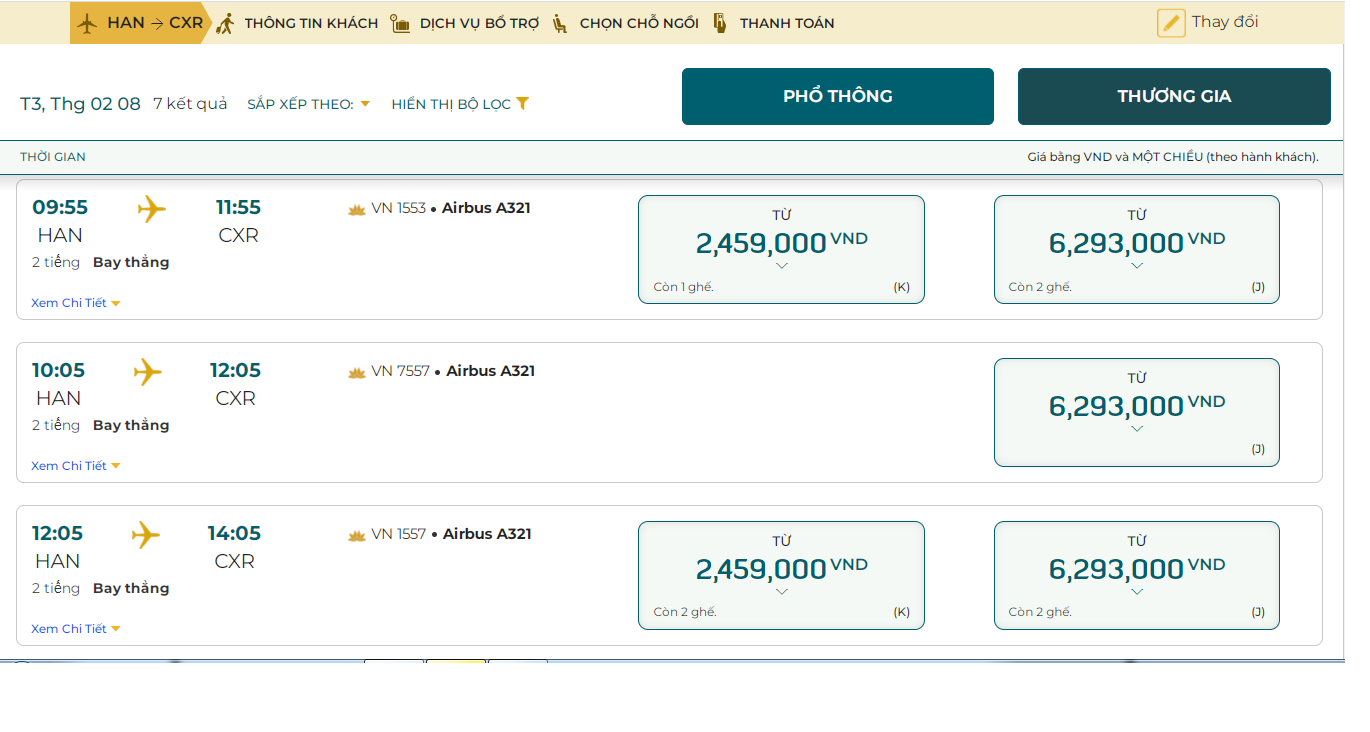1370x732 pixels.
Task: Expand Xem Chi Tiết for the 10:05 flight
Action: tap(75, 466)
